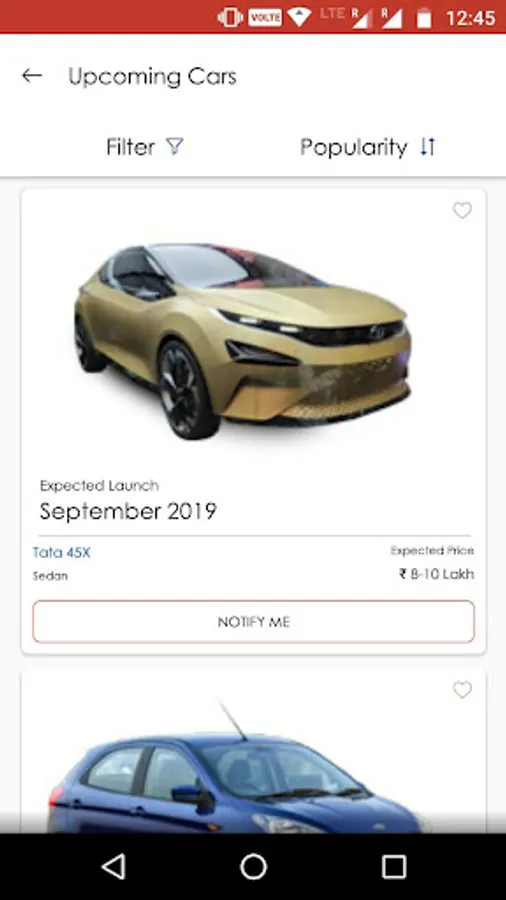The width and height of the screenshot is (506, 900).
Task: Open Android back navigation button
Action: [x=113, y=866]
